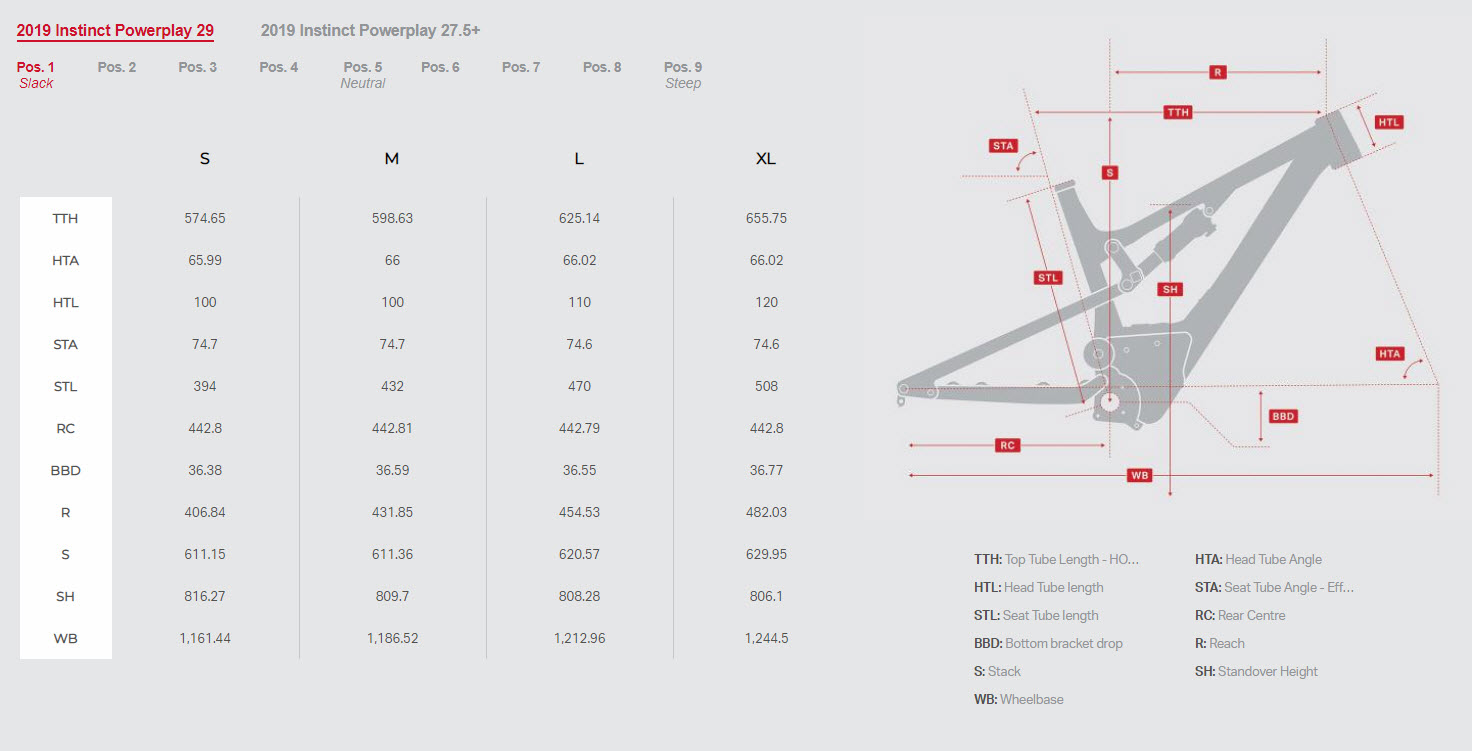The width and height of the screenshot is (1472, 751).
Task: Click the BBD badge near bottom bracket
Action: point(1283,416)
